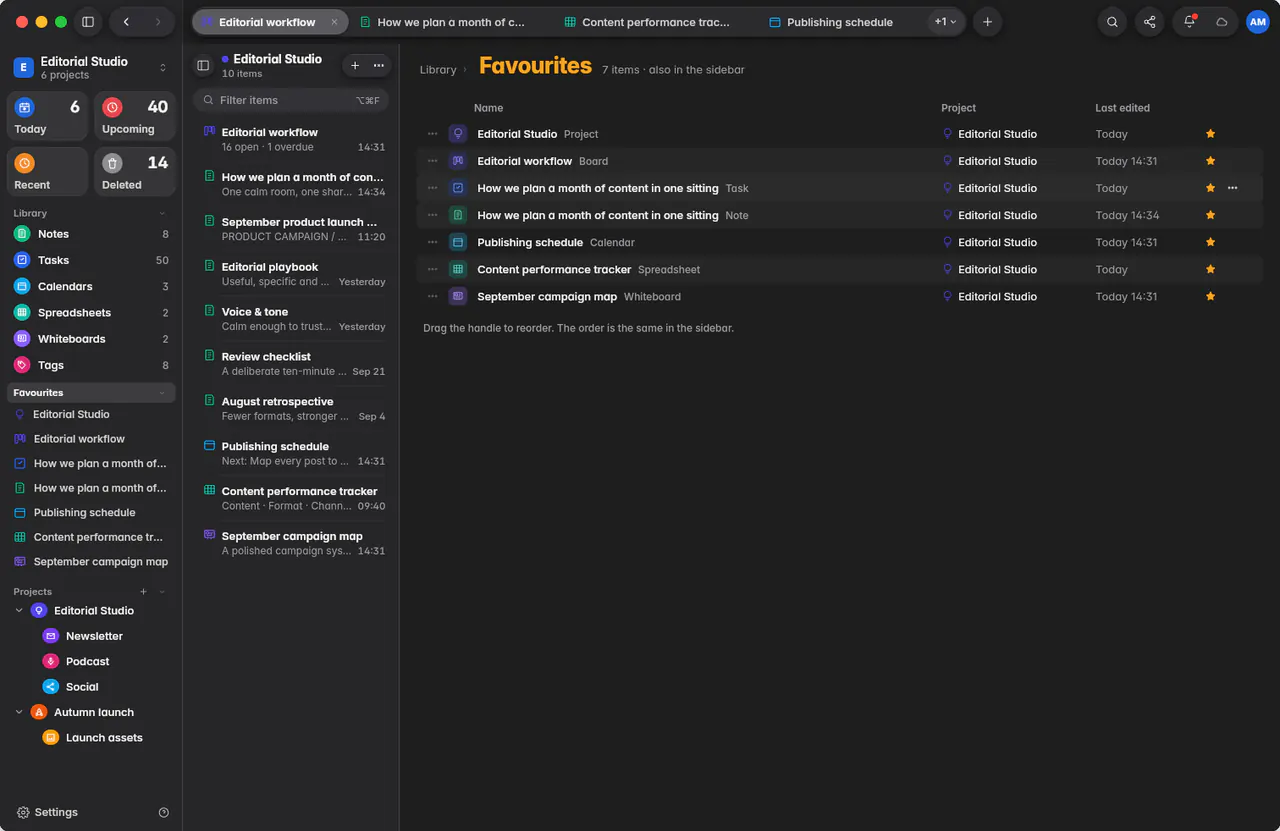Remove star from September campaign map
The image size is (1280, 831).
pyautogui.click(x=1210, y=297)
